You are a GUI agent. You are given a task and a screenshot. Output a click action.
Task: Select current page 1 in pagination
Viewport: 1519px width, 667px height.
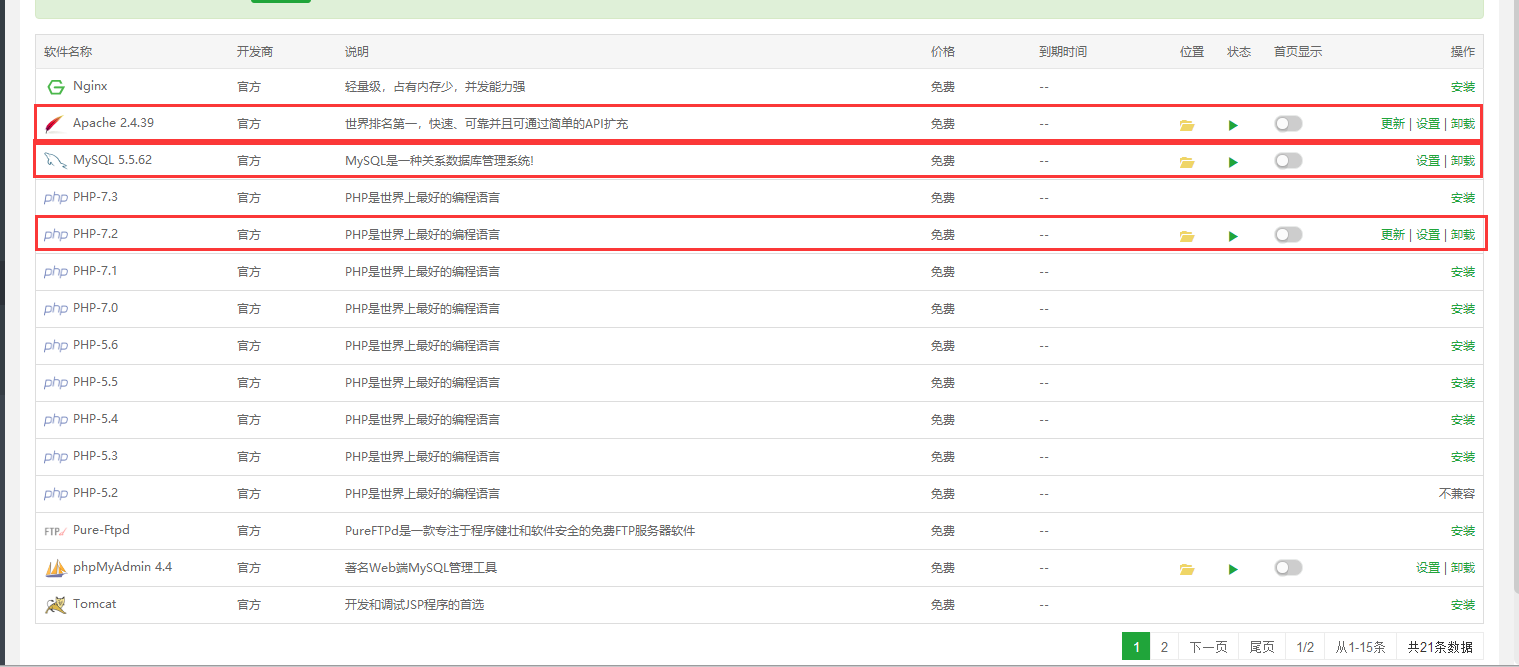[1136, 647]
